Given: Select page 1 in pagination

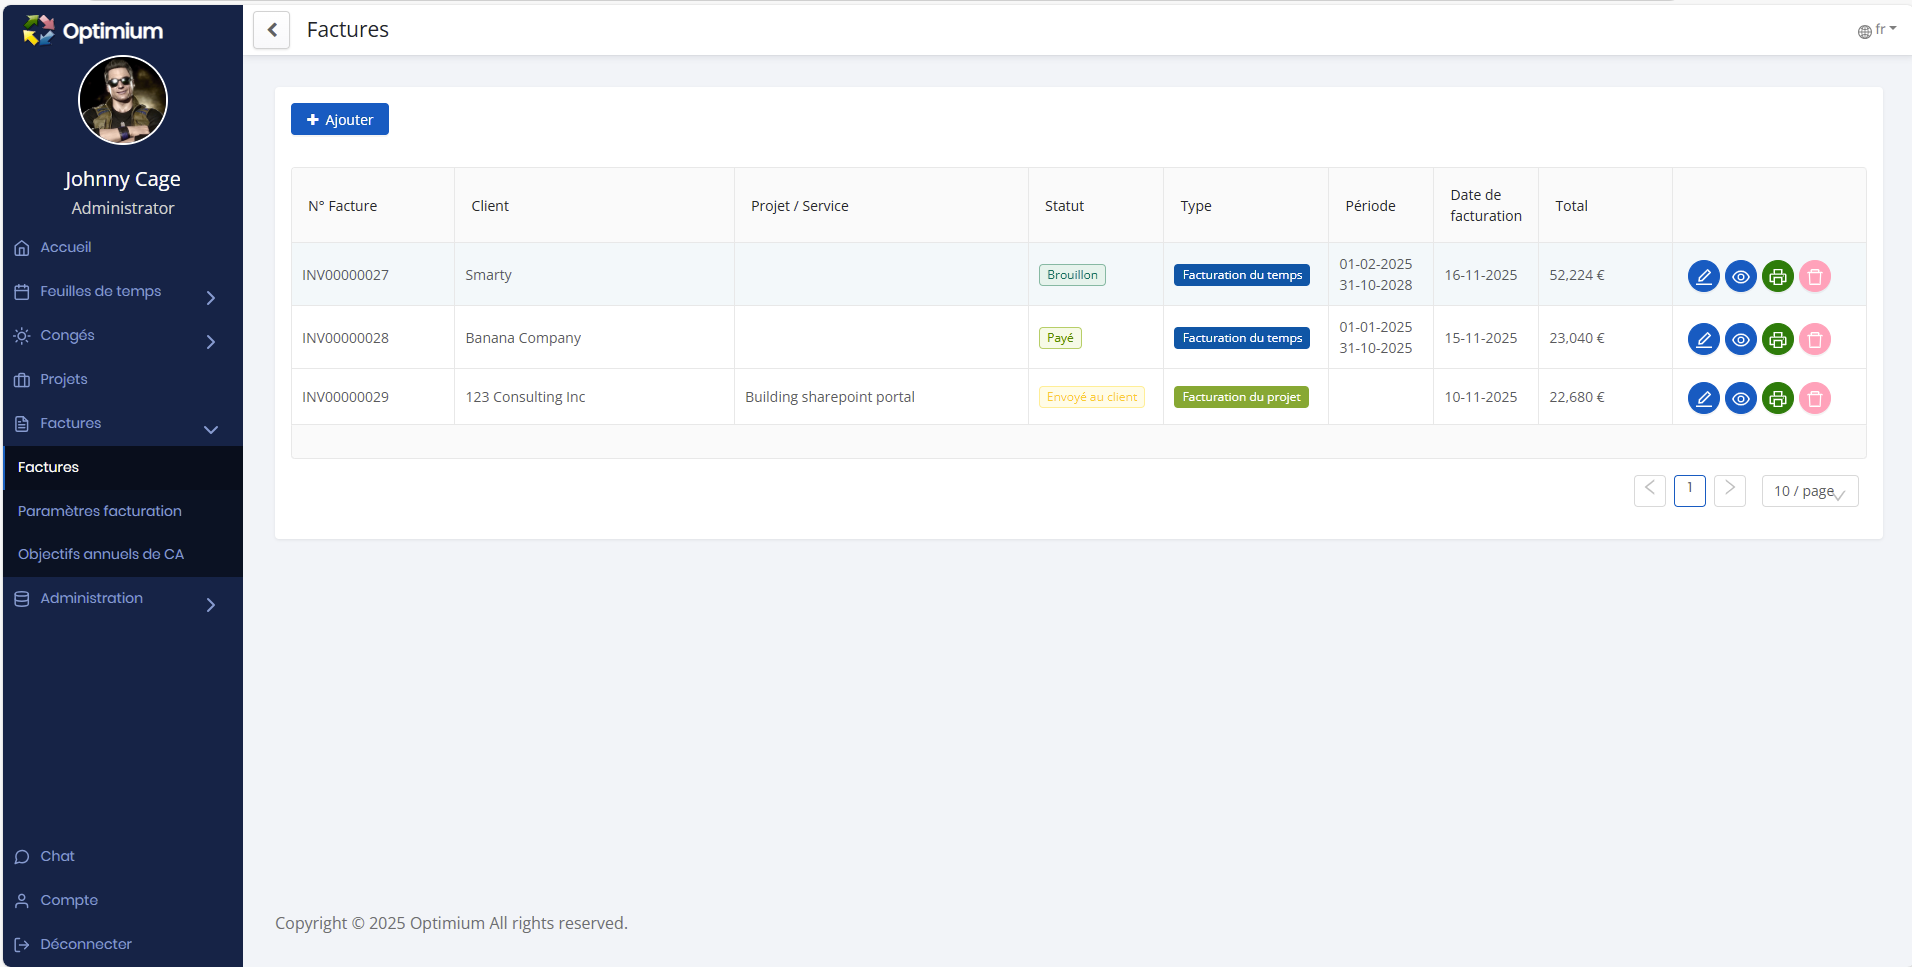Looking at the screenshot, I should click(x=1689, y=491).
